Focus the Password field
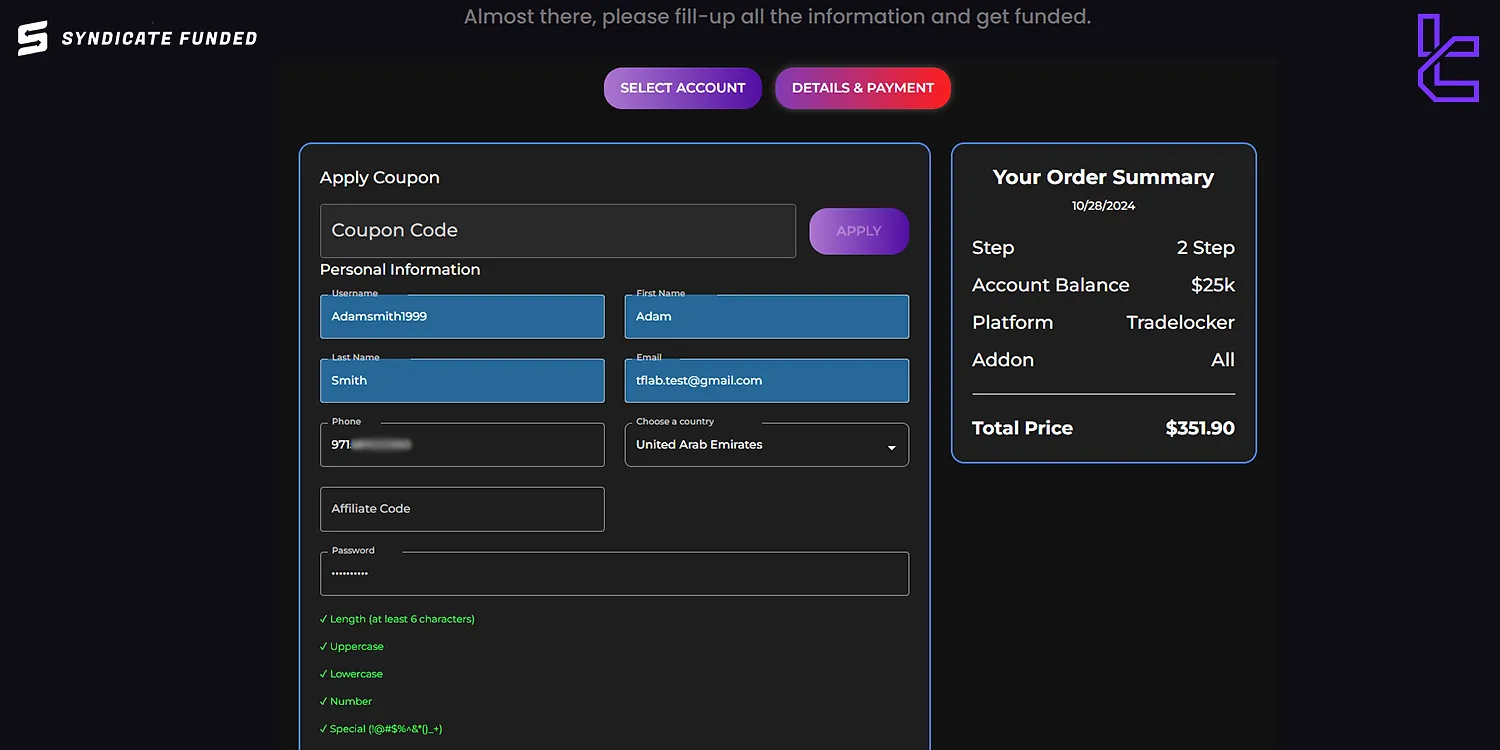 pos(614,574)
